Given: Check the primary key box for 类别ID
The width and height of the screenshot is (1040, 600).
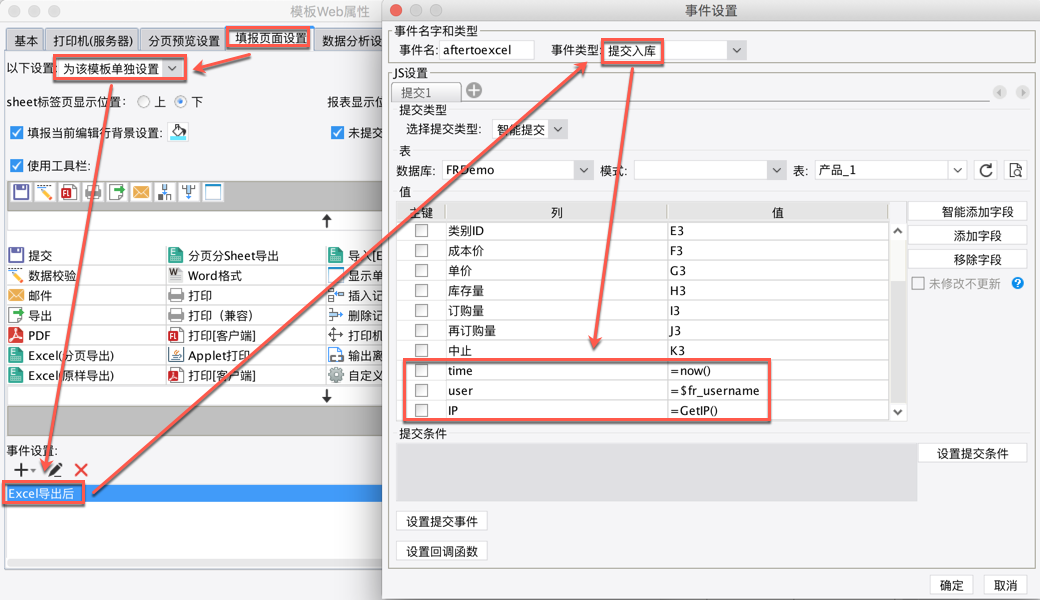Looking at the screenshot, I should coord(421,231).
